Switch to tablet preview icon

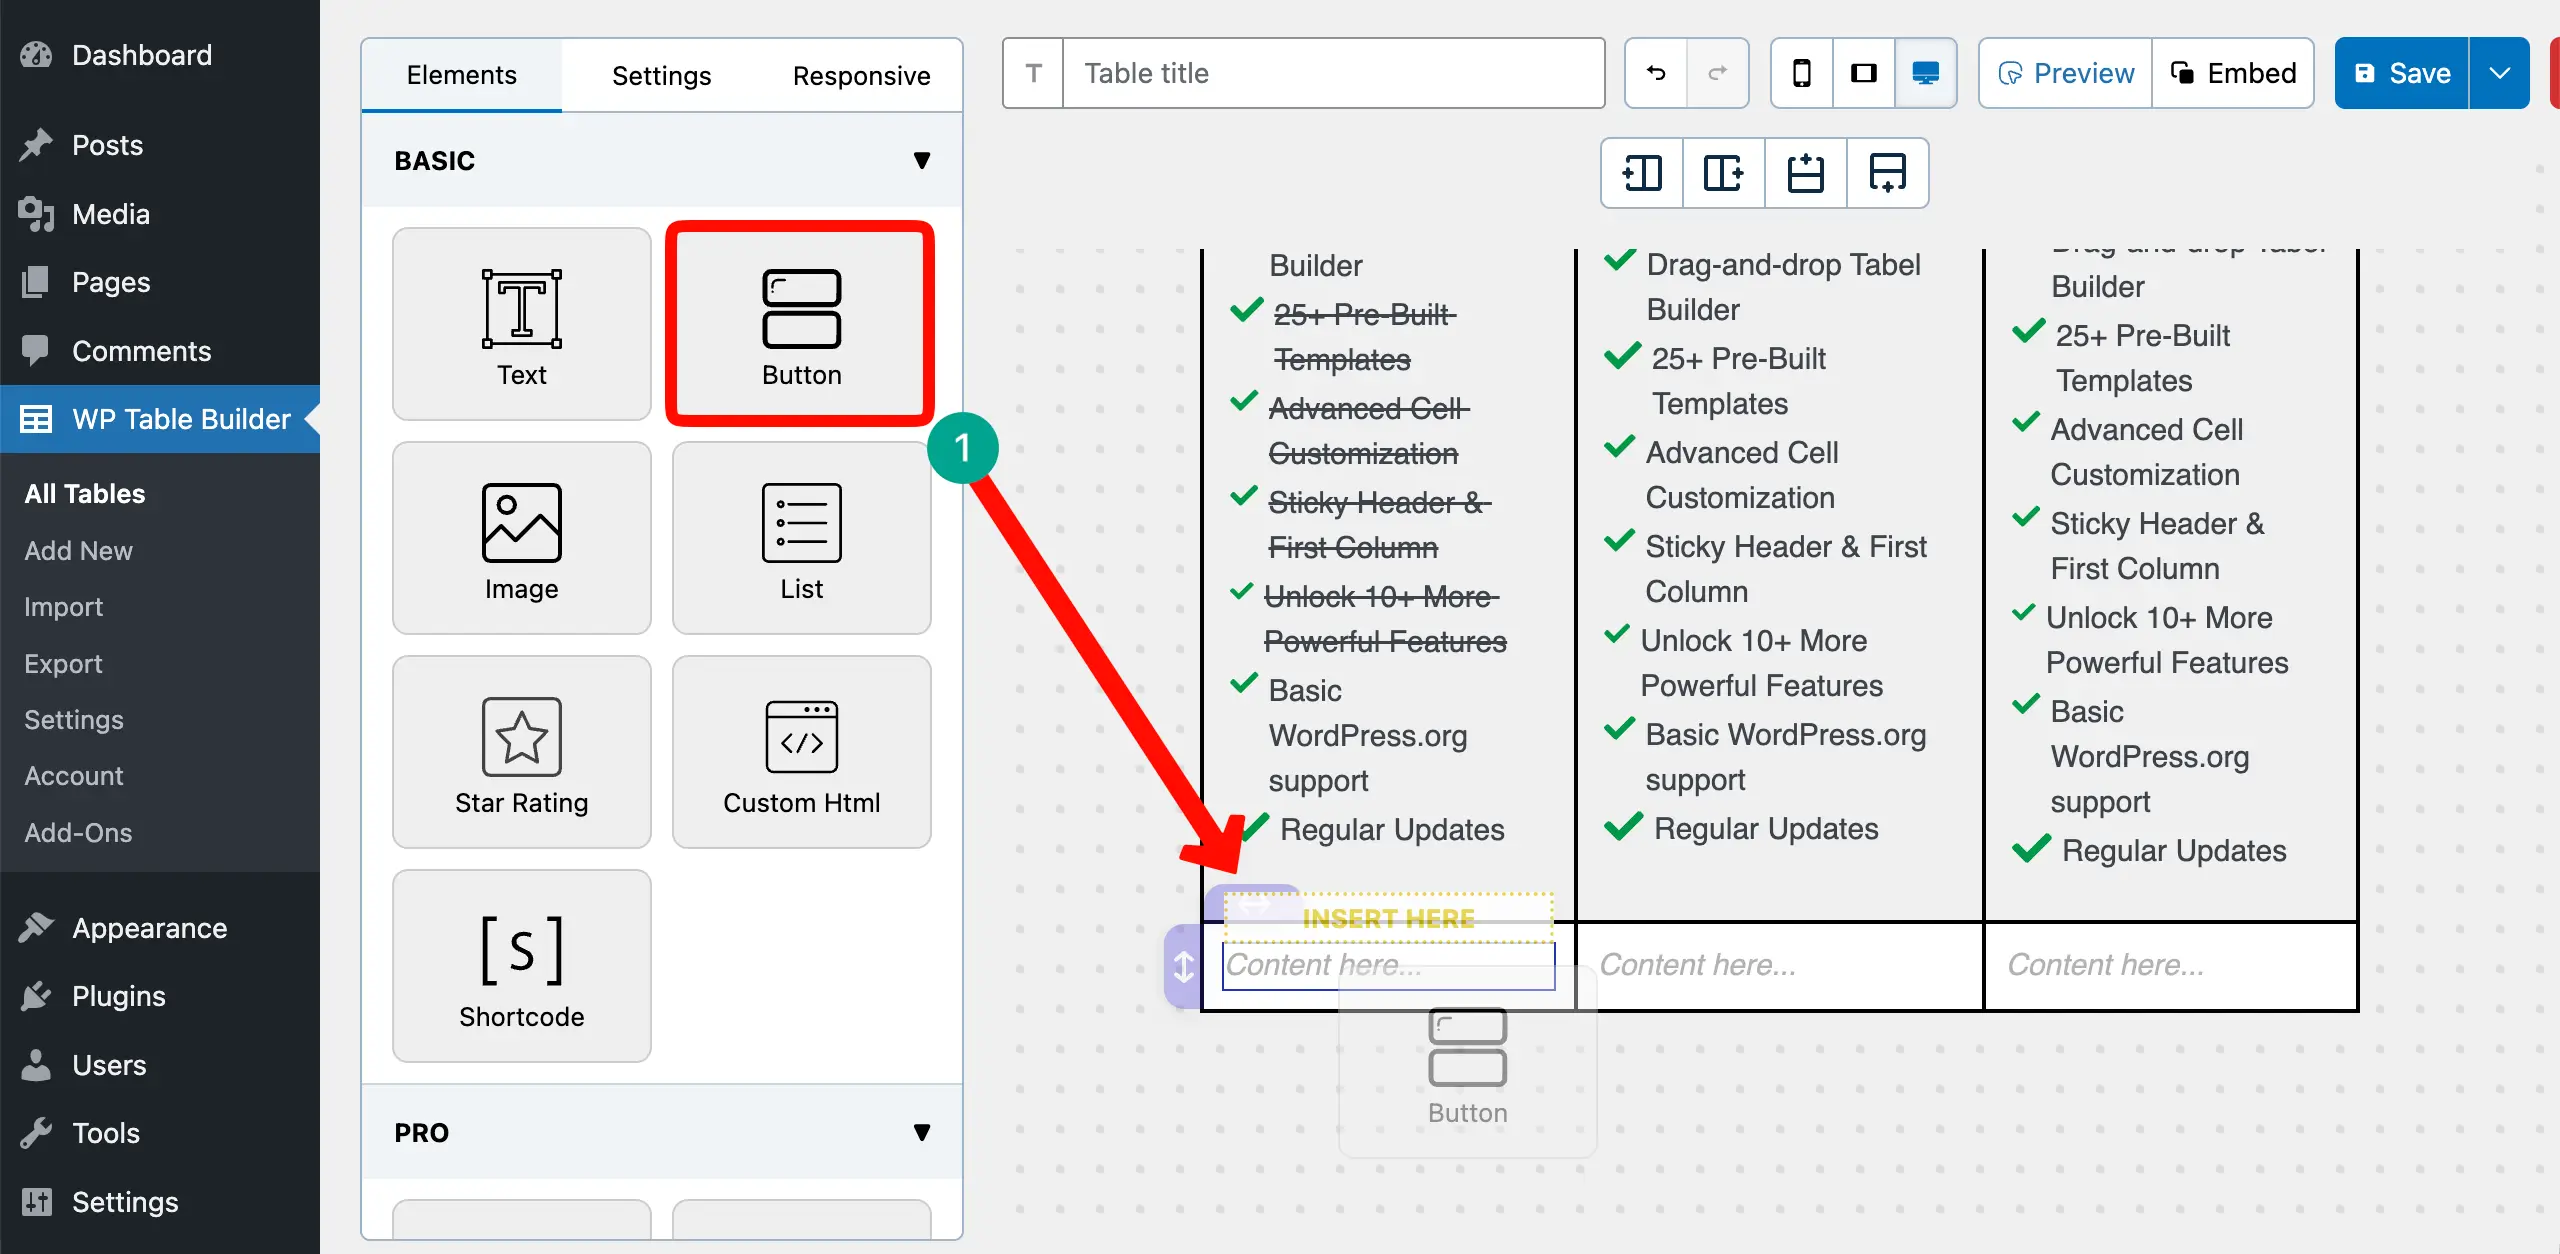pyautogui.click(x=1864, y=73)
